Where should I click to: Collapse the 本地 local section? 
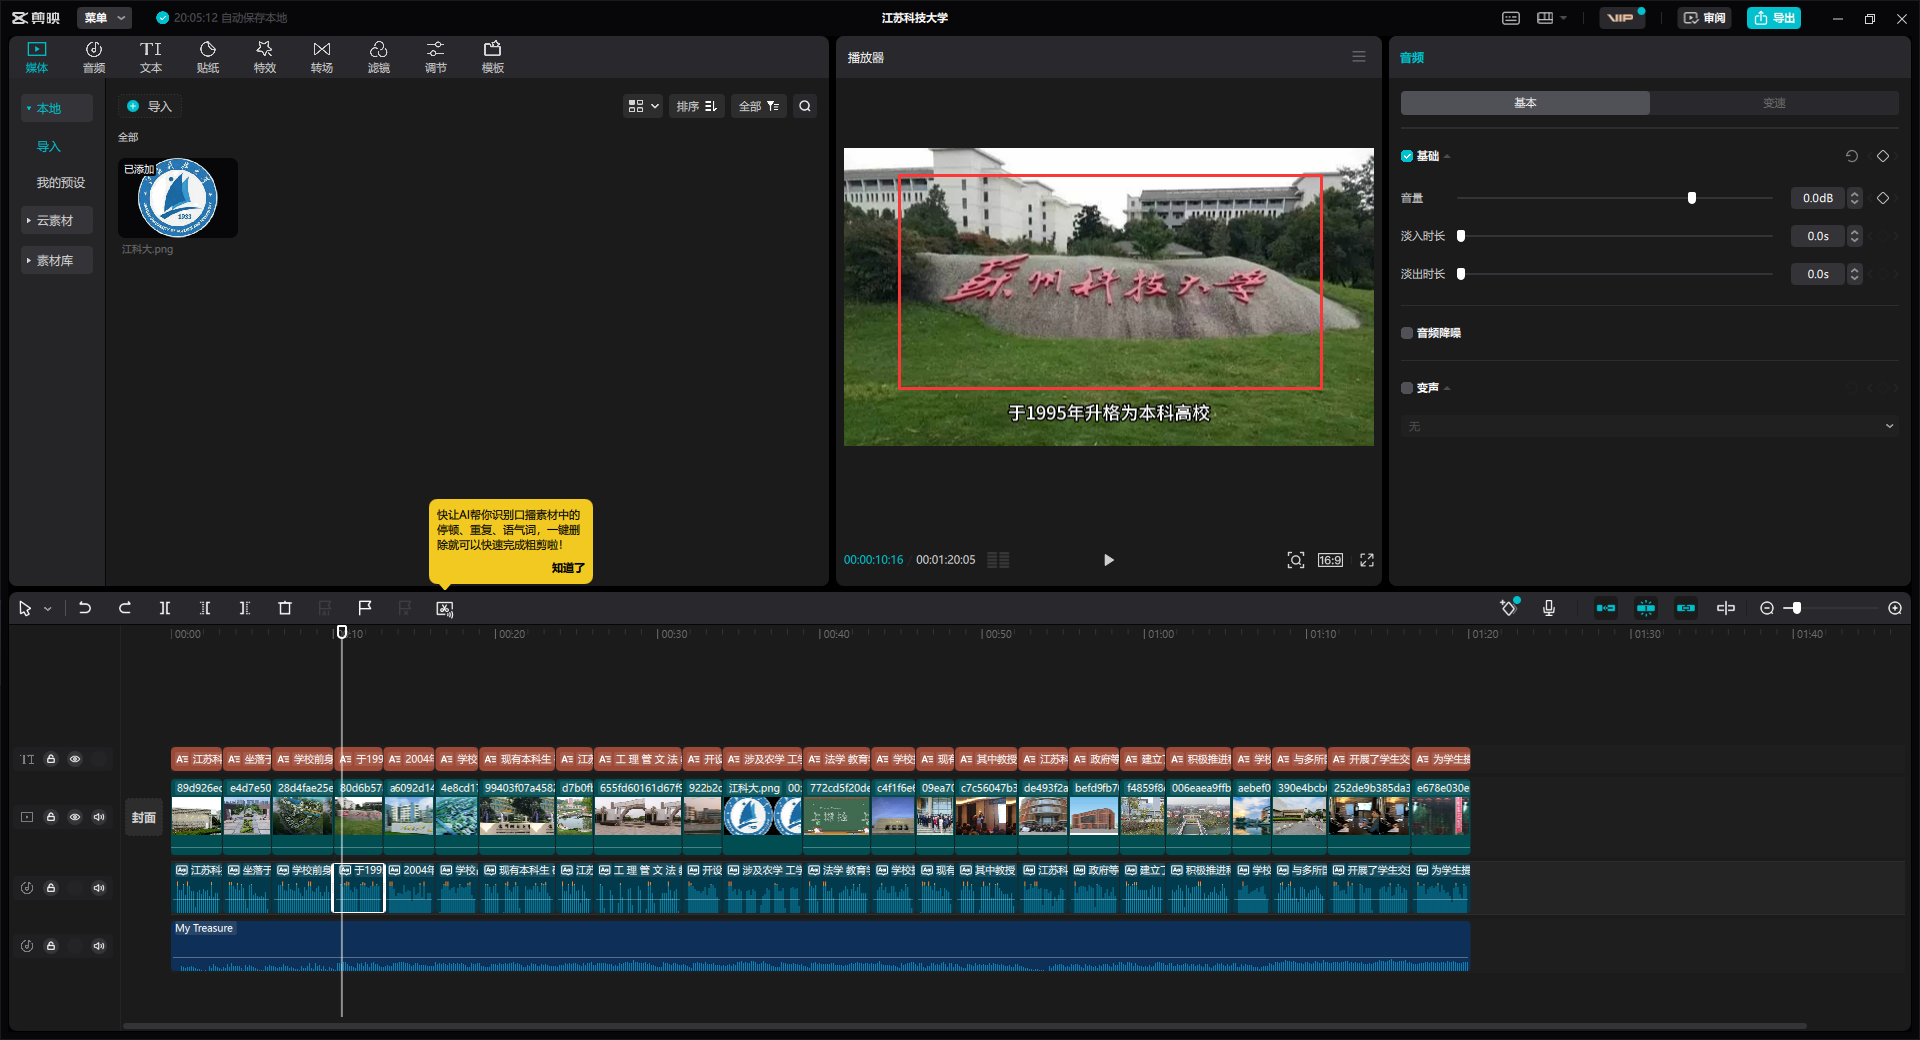tap(57, 108)
